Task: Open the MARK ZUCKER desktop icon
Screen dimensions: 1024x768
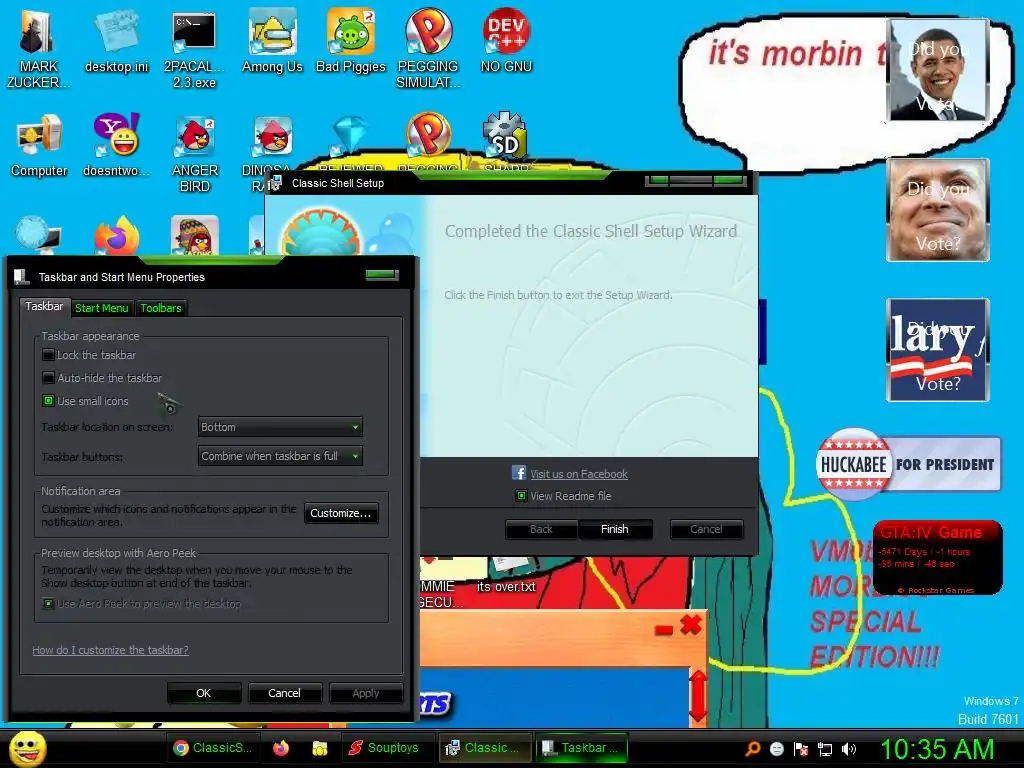Action: tap(38, 48)
